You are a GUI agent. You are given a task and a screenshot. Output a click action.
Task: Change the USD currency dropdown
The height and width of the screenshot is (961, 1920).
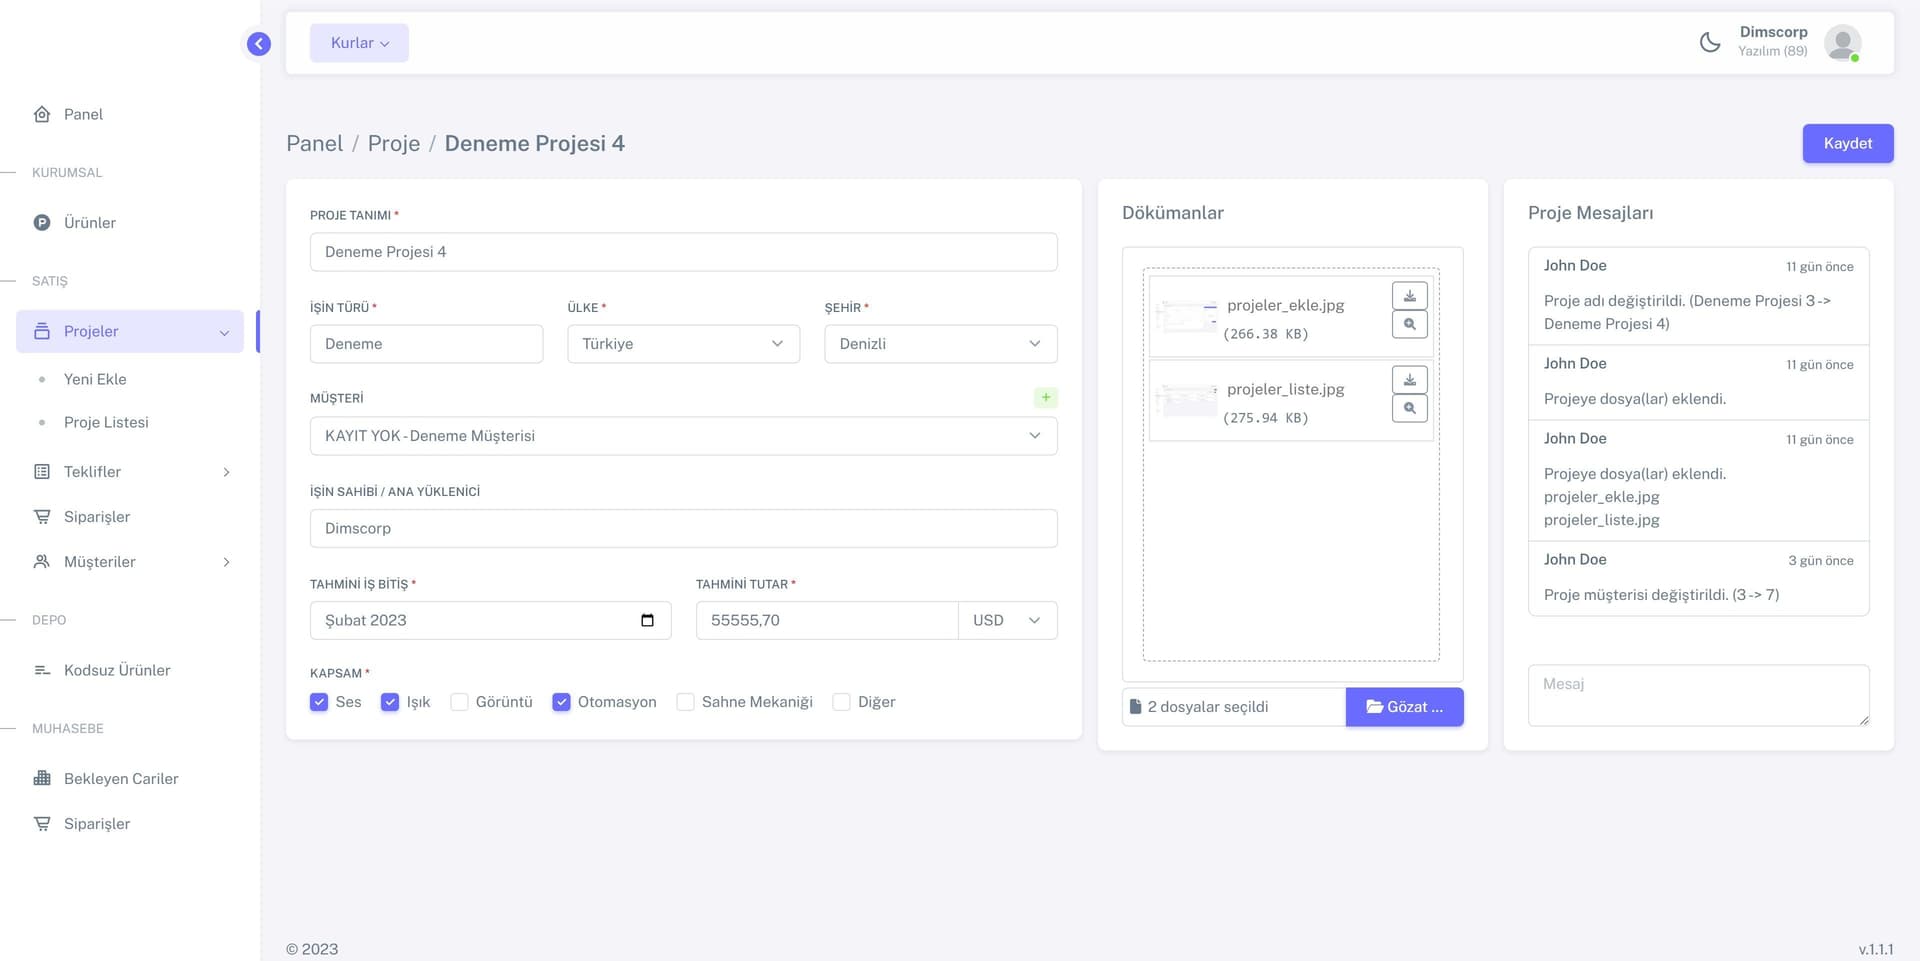click(1006, 620)
